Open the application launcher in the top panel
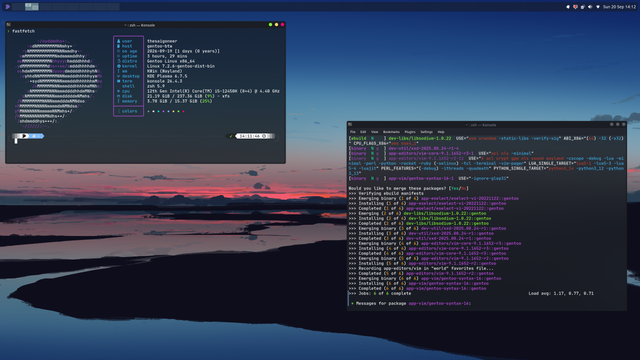 click(7, 7)
